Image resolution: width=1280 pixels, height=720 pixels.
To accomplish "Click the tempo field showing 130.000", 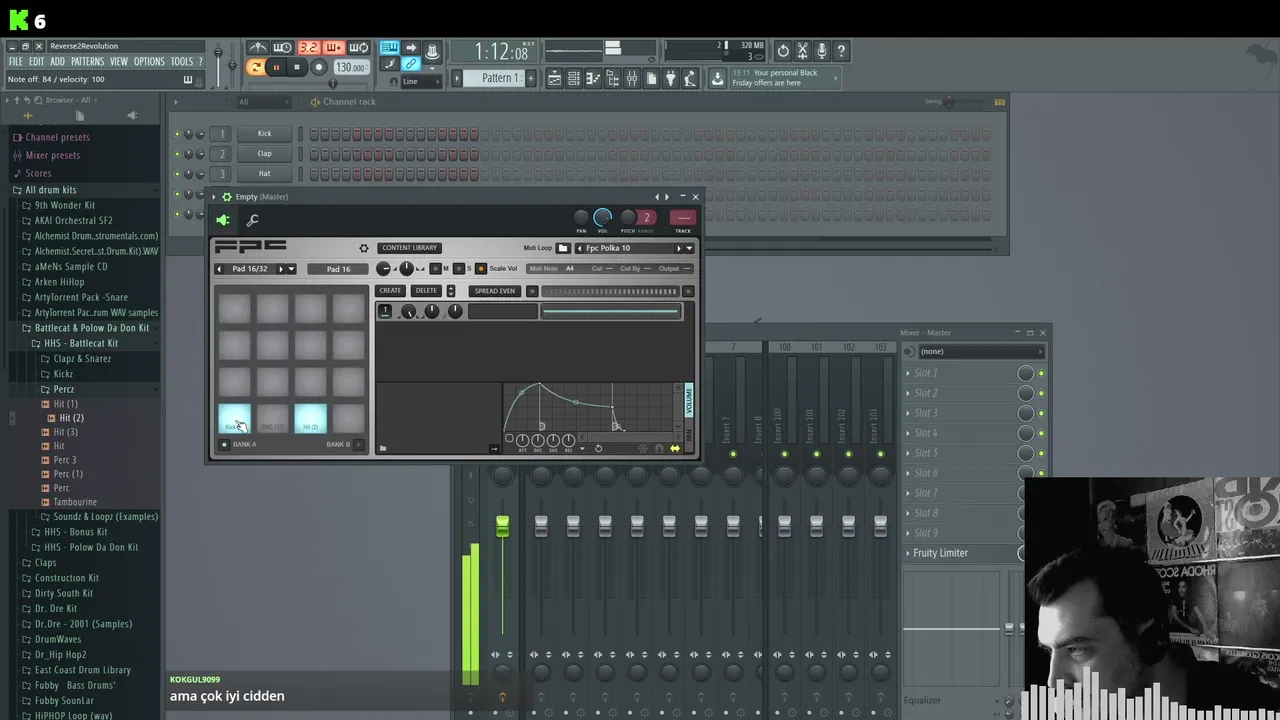I will [351, 67].
